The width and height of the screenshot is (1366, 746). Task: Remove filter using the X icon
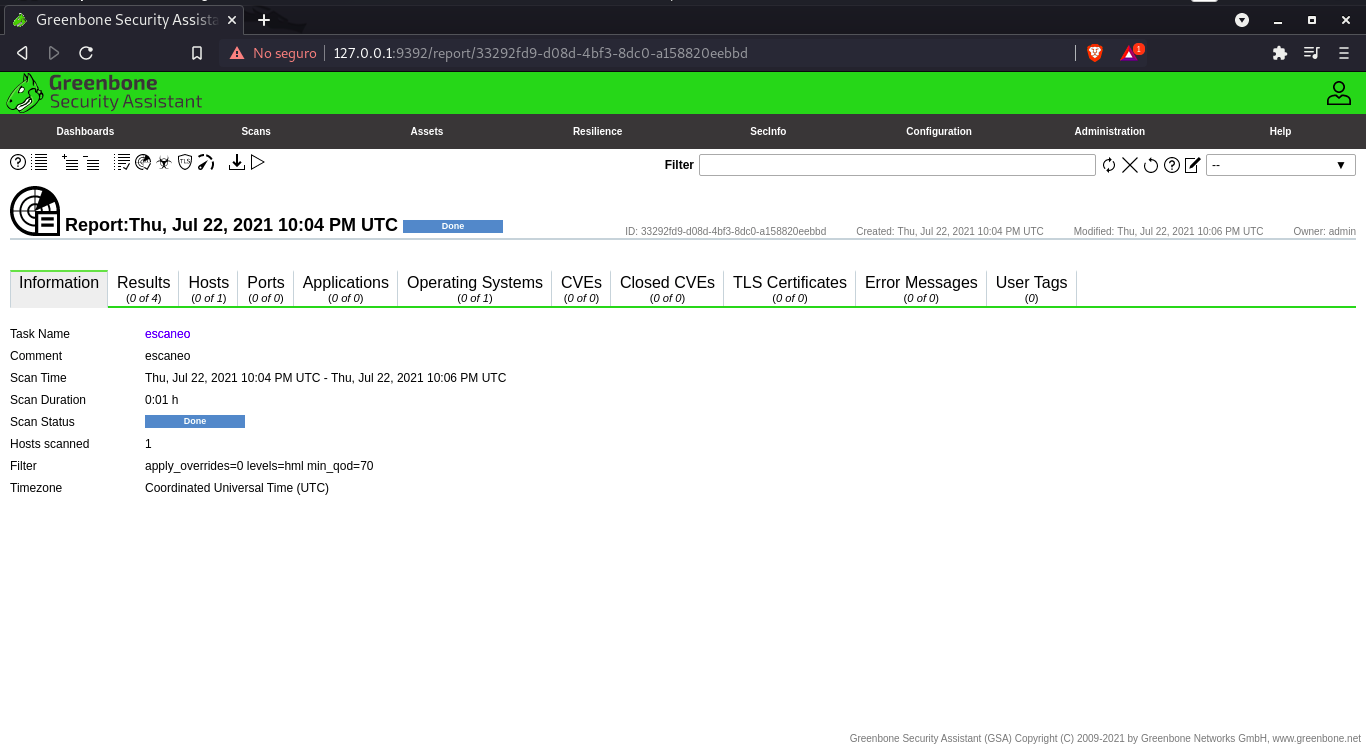coord(1130,165)
